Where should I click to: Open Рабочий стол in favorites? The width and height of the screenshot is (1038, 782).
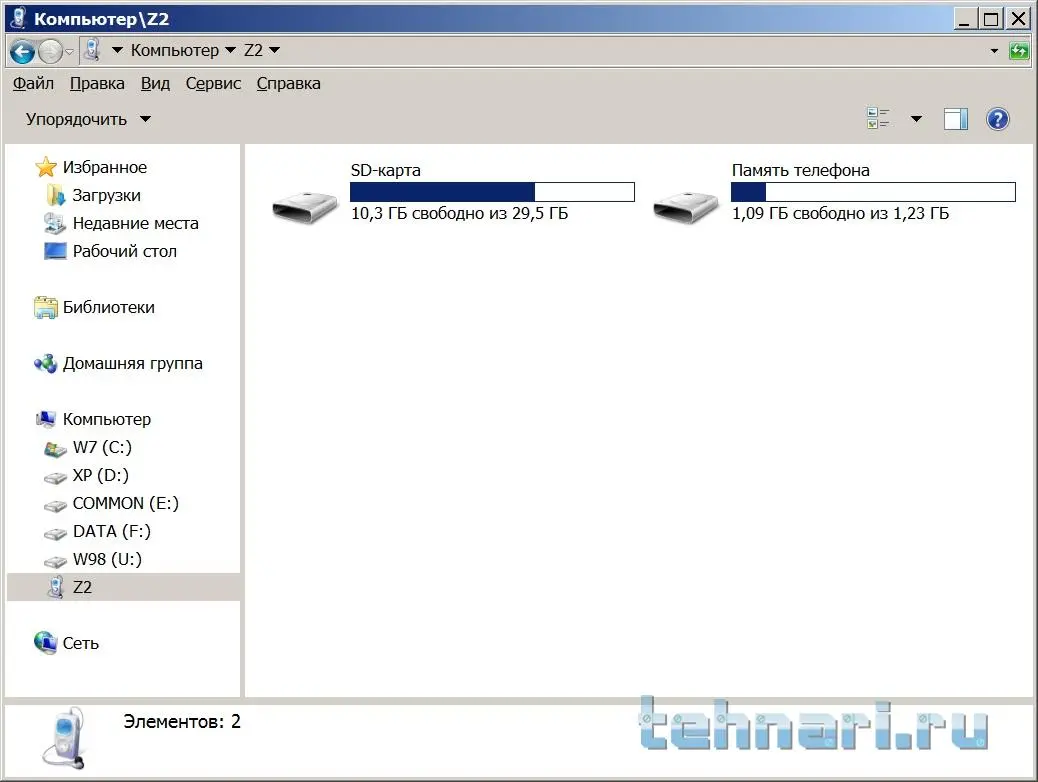point(124,251)
